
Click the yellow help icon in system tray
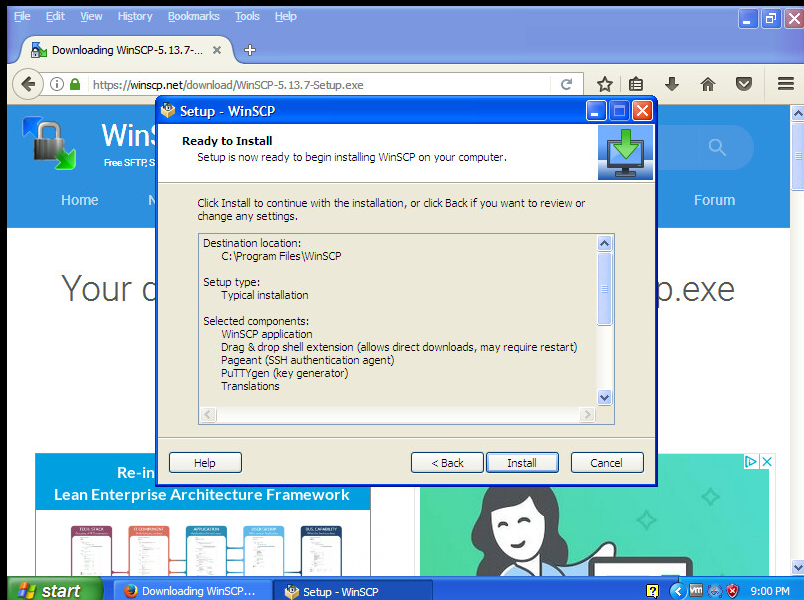coord(652,591)
